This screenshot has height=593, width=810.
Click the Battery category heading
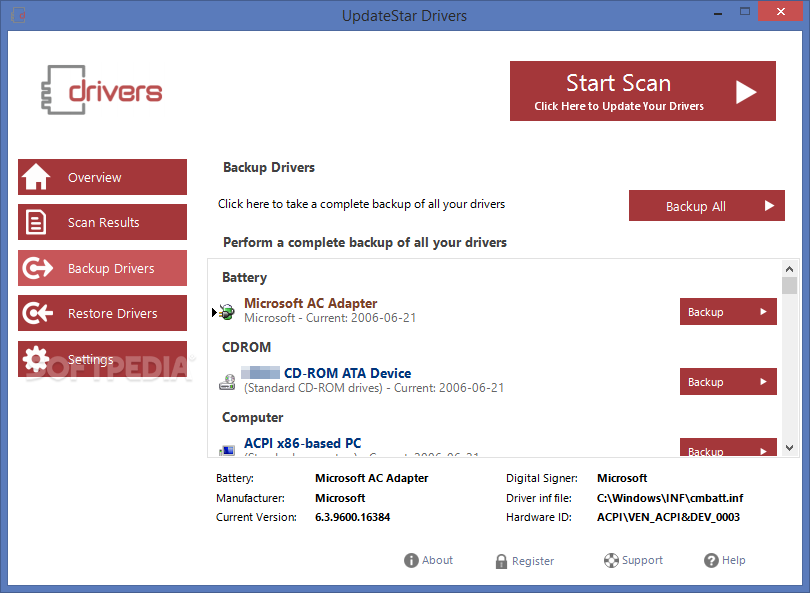[244, 277]
